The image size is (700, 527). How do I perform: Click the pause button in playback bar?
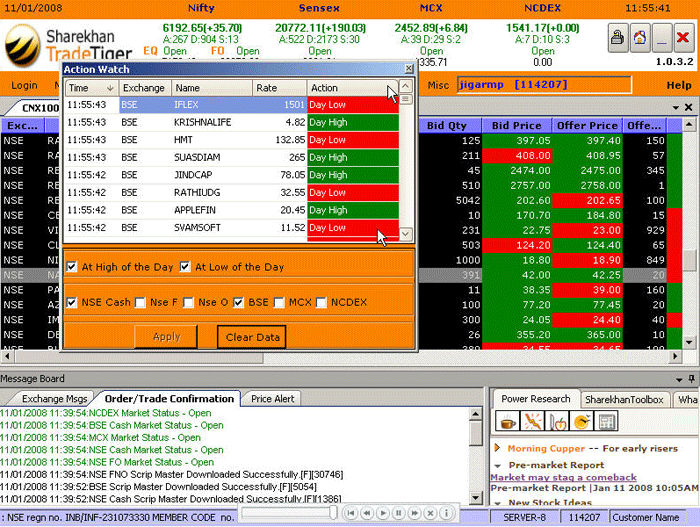[399, 513]
